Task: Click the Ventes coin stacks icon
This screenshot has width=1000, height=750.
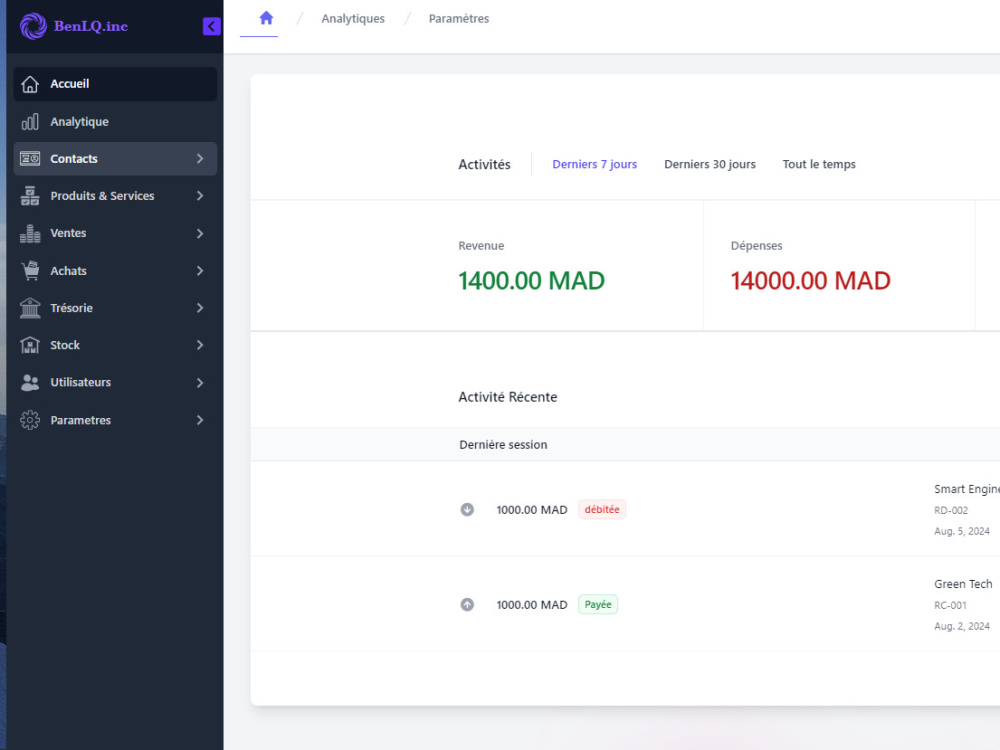Action: point(30,233)
